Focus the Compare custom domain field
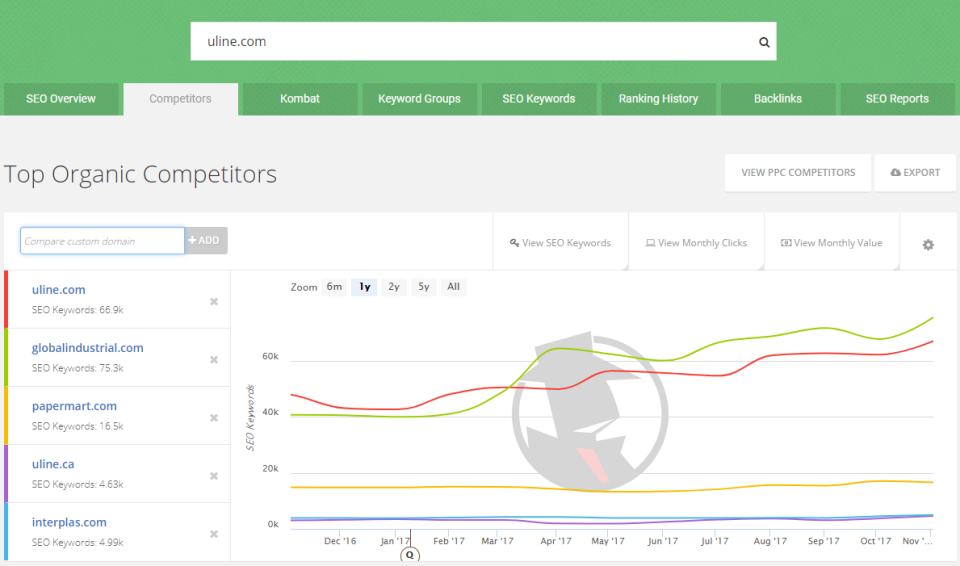 click(x=102, y=241)
